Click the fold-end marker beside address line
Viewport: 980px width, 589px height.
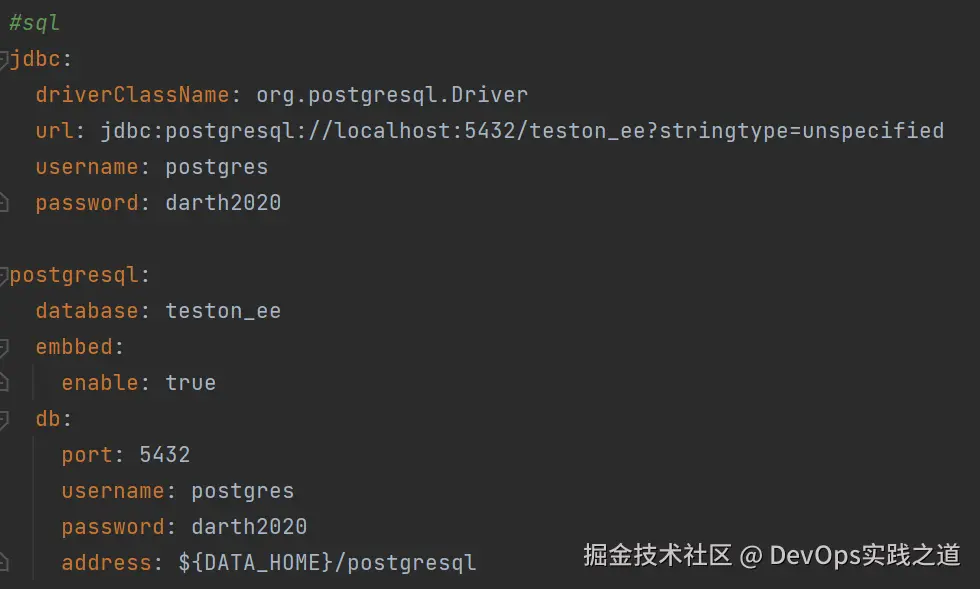4,563
